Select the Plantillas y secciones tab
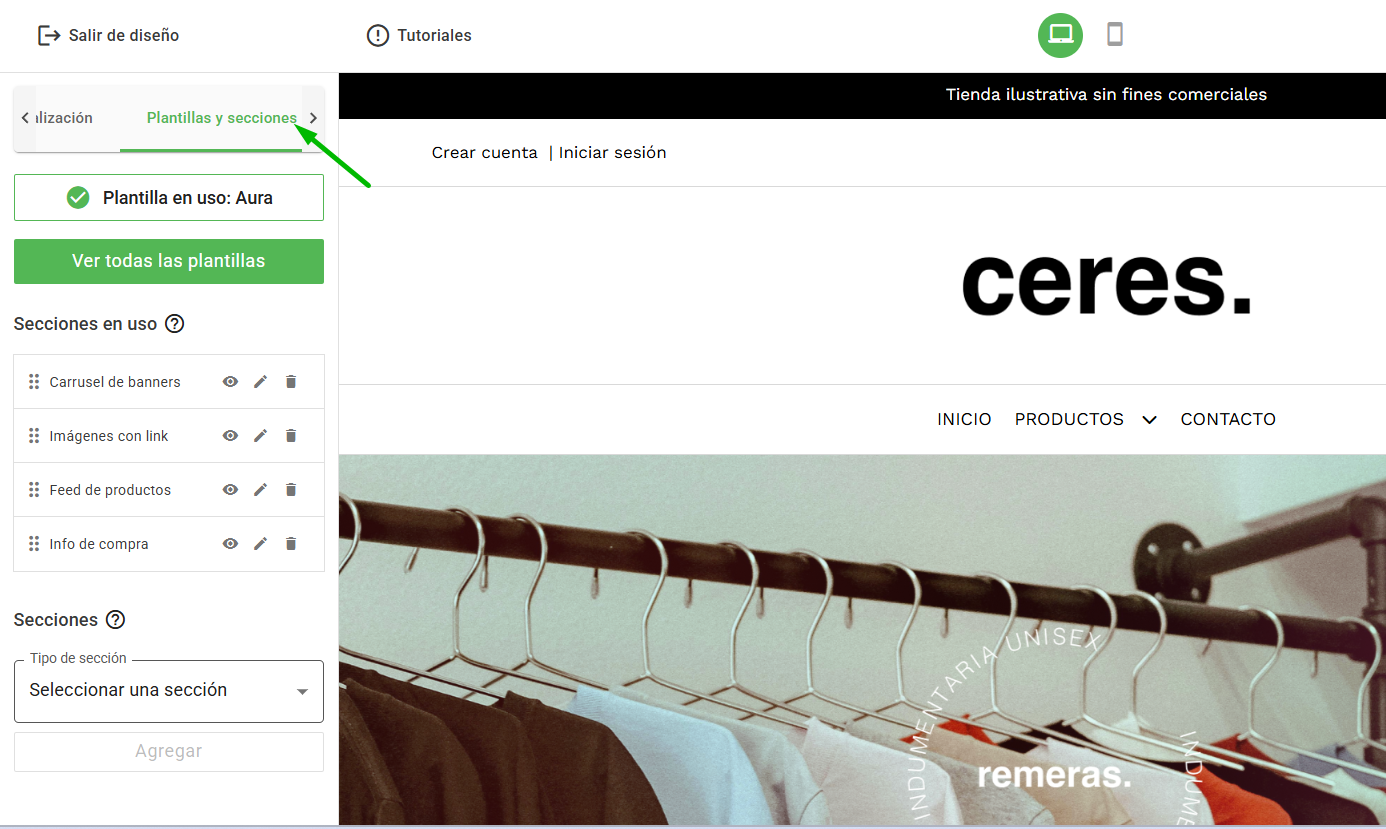The width and height of the screenshot is (1386, 829). (x=221, y=118)
